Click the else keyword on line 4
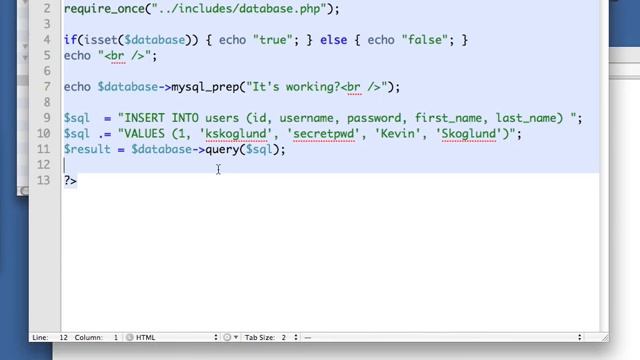 (333, 40)
